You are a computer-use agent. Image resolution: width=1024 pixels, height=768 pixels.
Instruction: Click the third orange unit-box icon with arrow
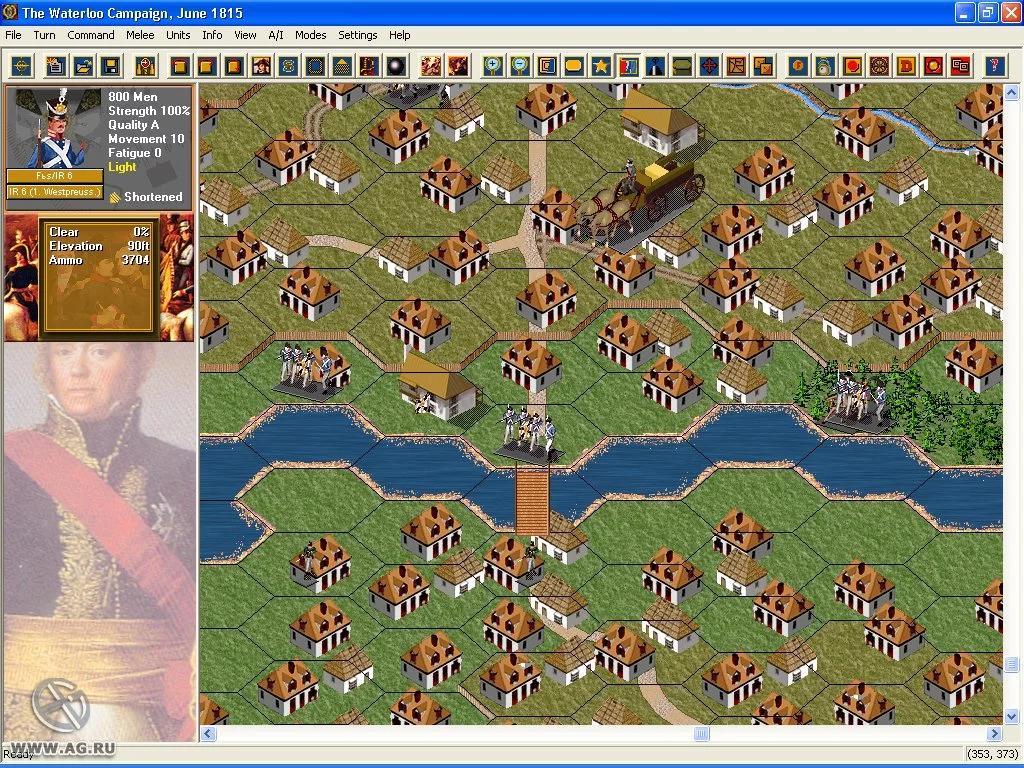point(234,66)
